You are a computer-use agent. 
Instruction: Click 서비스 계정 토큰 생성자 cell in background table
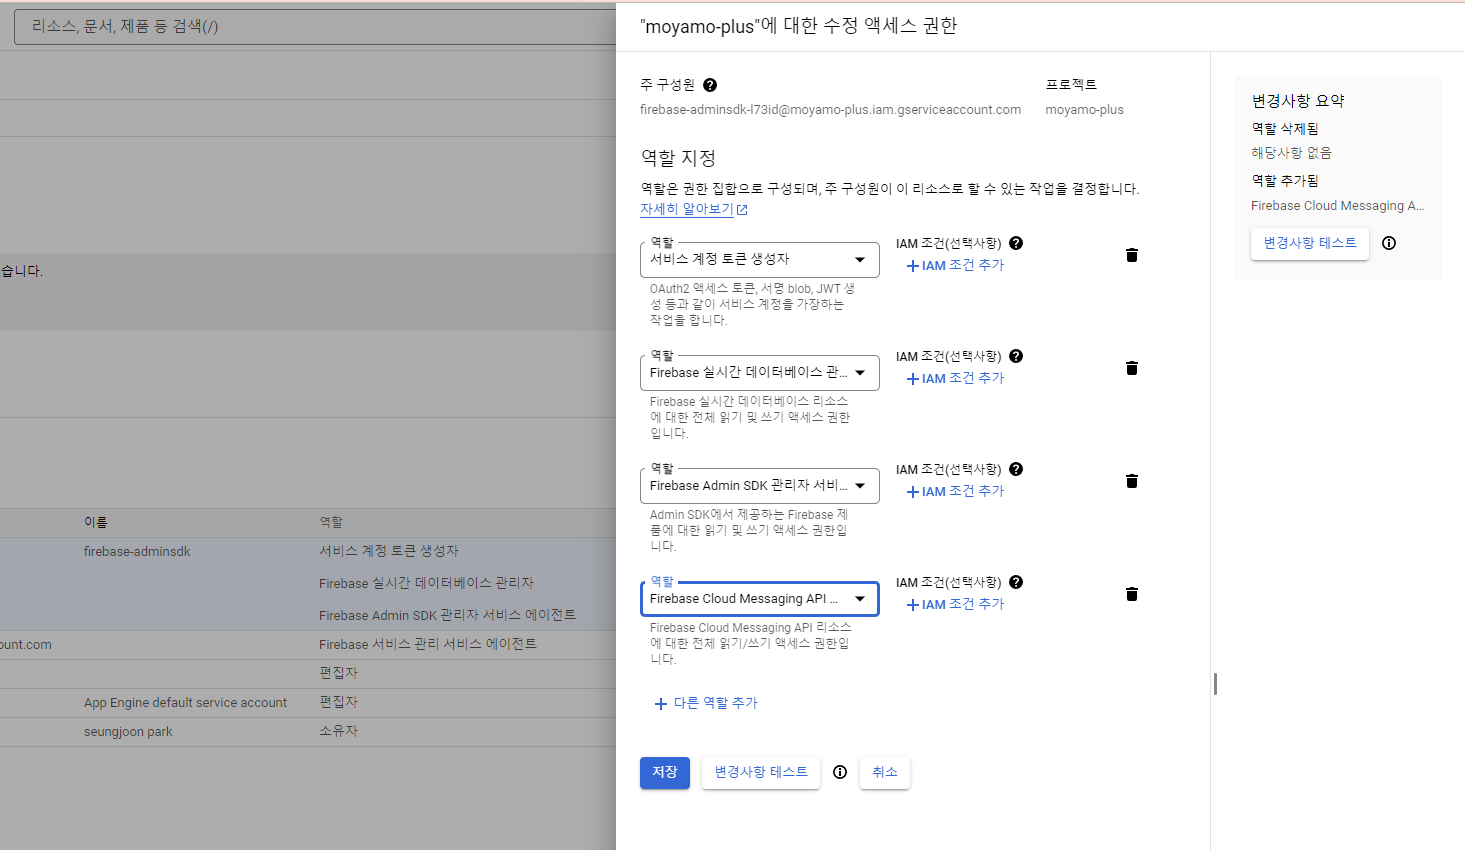point(389,552)
